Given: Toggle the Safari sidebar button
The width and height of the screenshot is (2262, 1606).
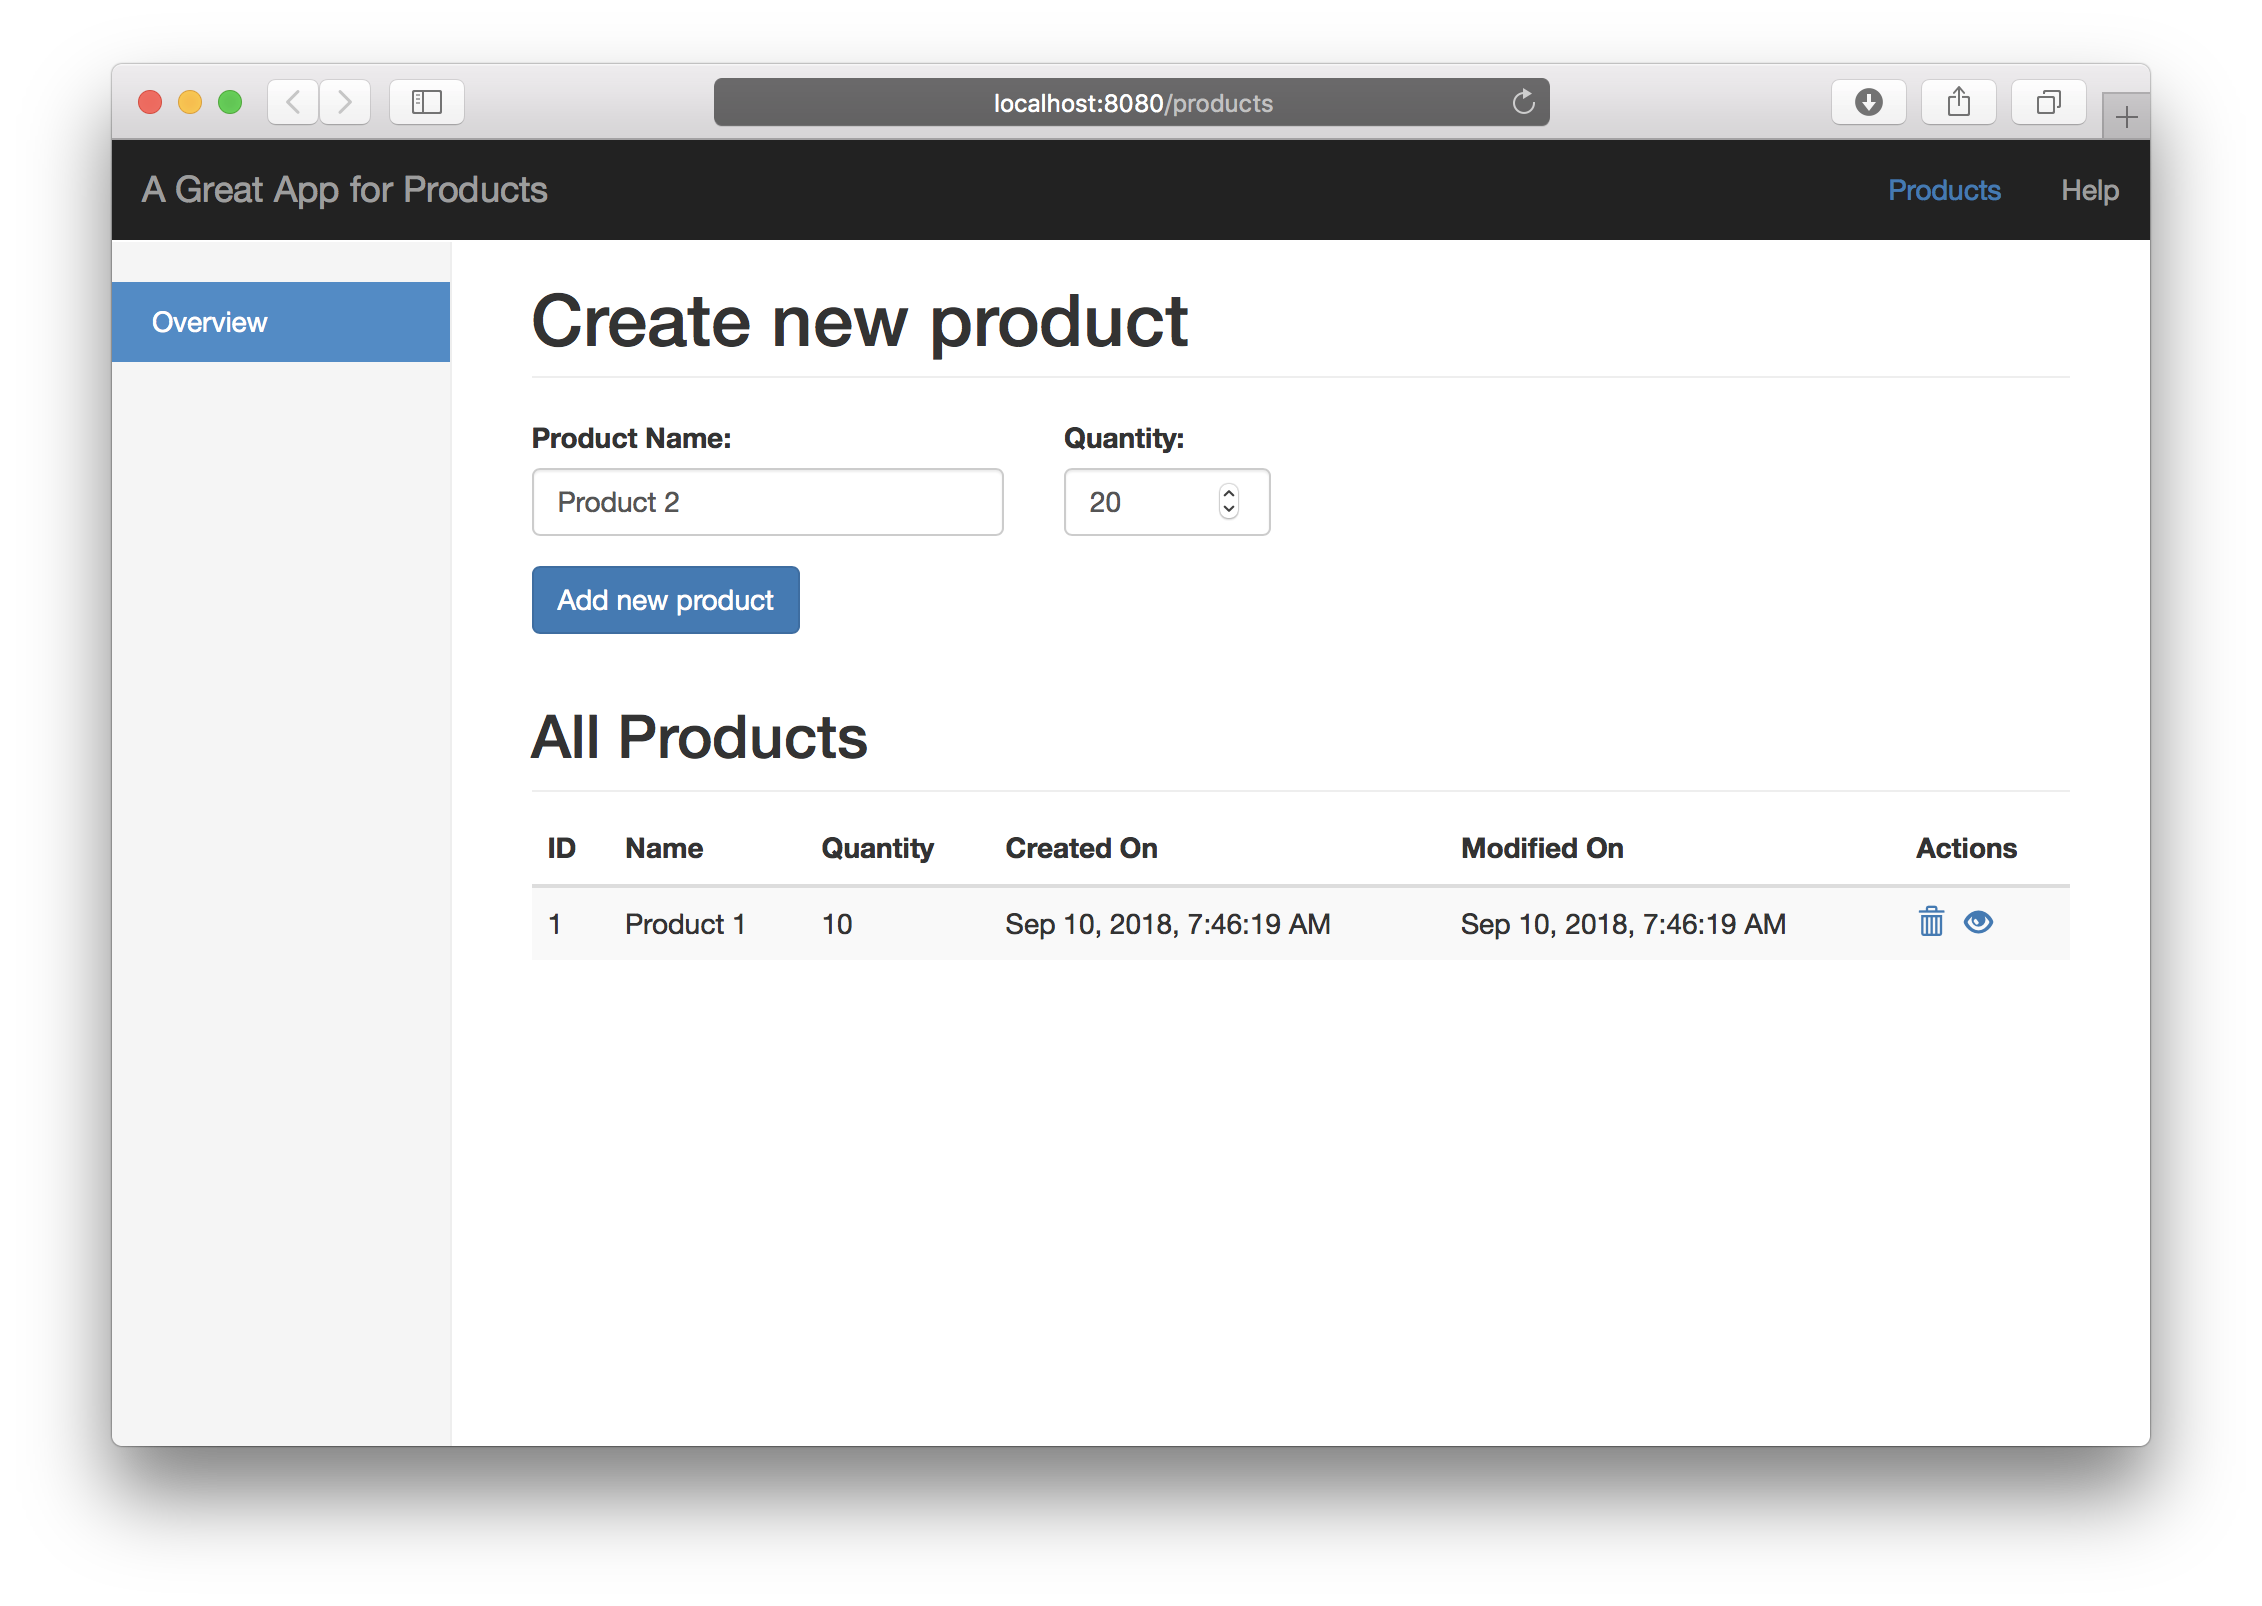Looking at the screenshot, I should pos(427,102).
